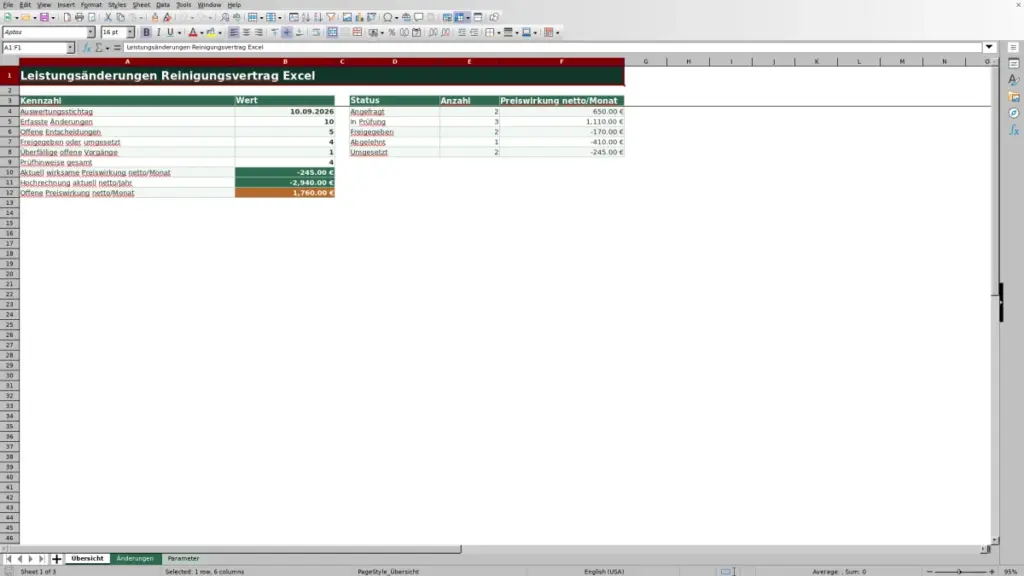Open the font name dropdown

point(91,33)
